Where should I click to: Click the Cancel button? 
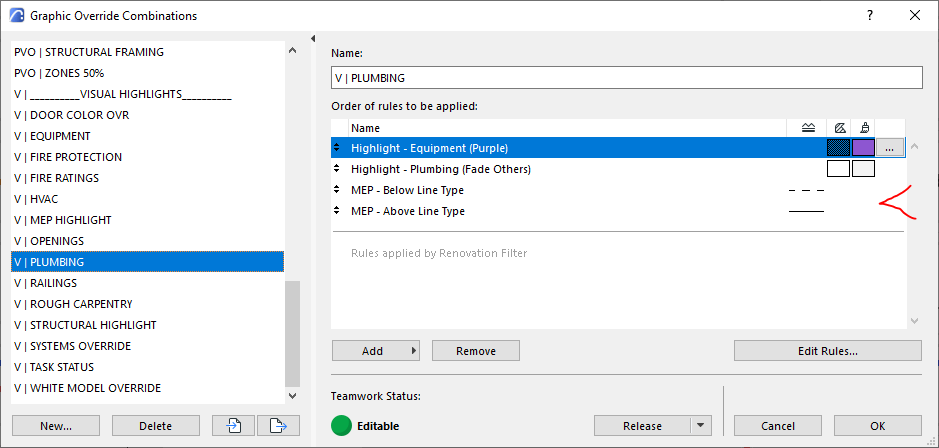(778, 426)
